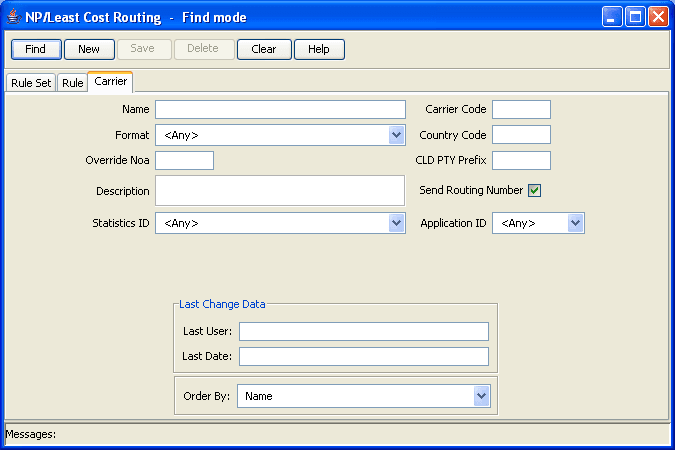675x450 pixels.
Task: Click inside the Description text area
Action: [280, 190]
